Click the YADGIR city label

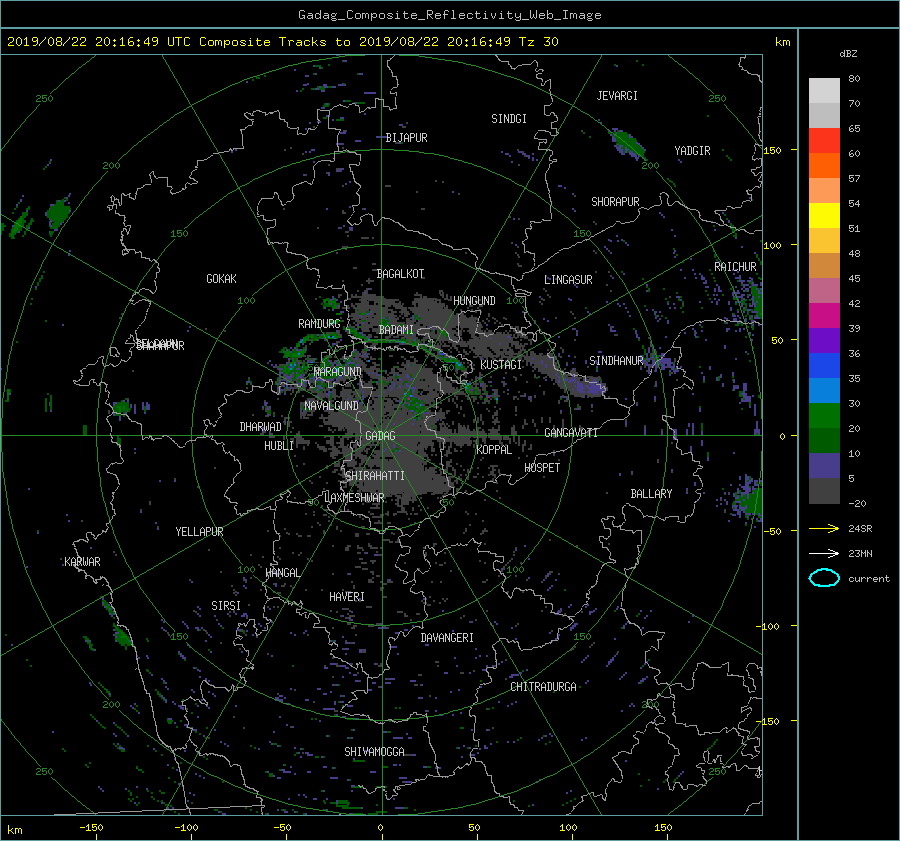pyautogui.click(x=692, y=151)
